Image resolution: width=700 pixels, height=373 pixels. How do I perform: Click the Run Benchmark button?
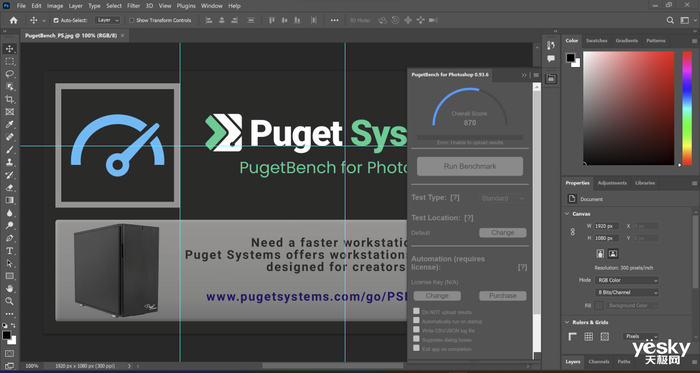470,166
